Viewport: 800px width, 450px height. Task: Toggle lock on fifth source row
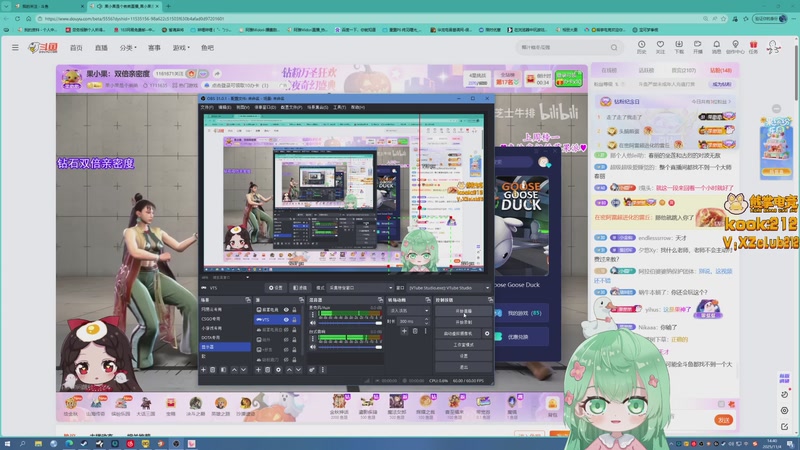click(294, 349)
